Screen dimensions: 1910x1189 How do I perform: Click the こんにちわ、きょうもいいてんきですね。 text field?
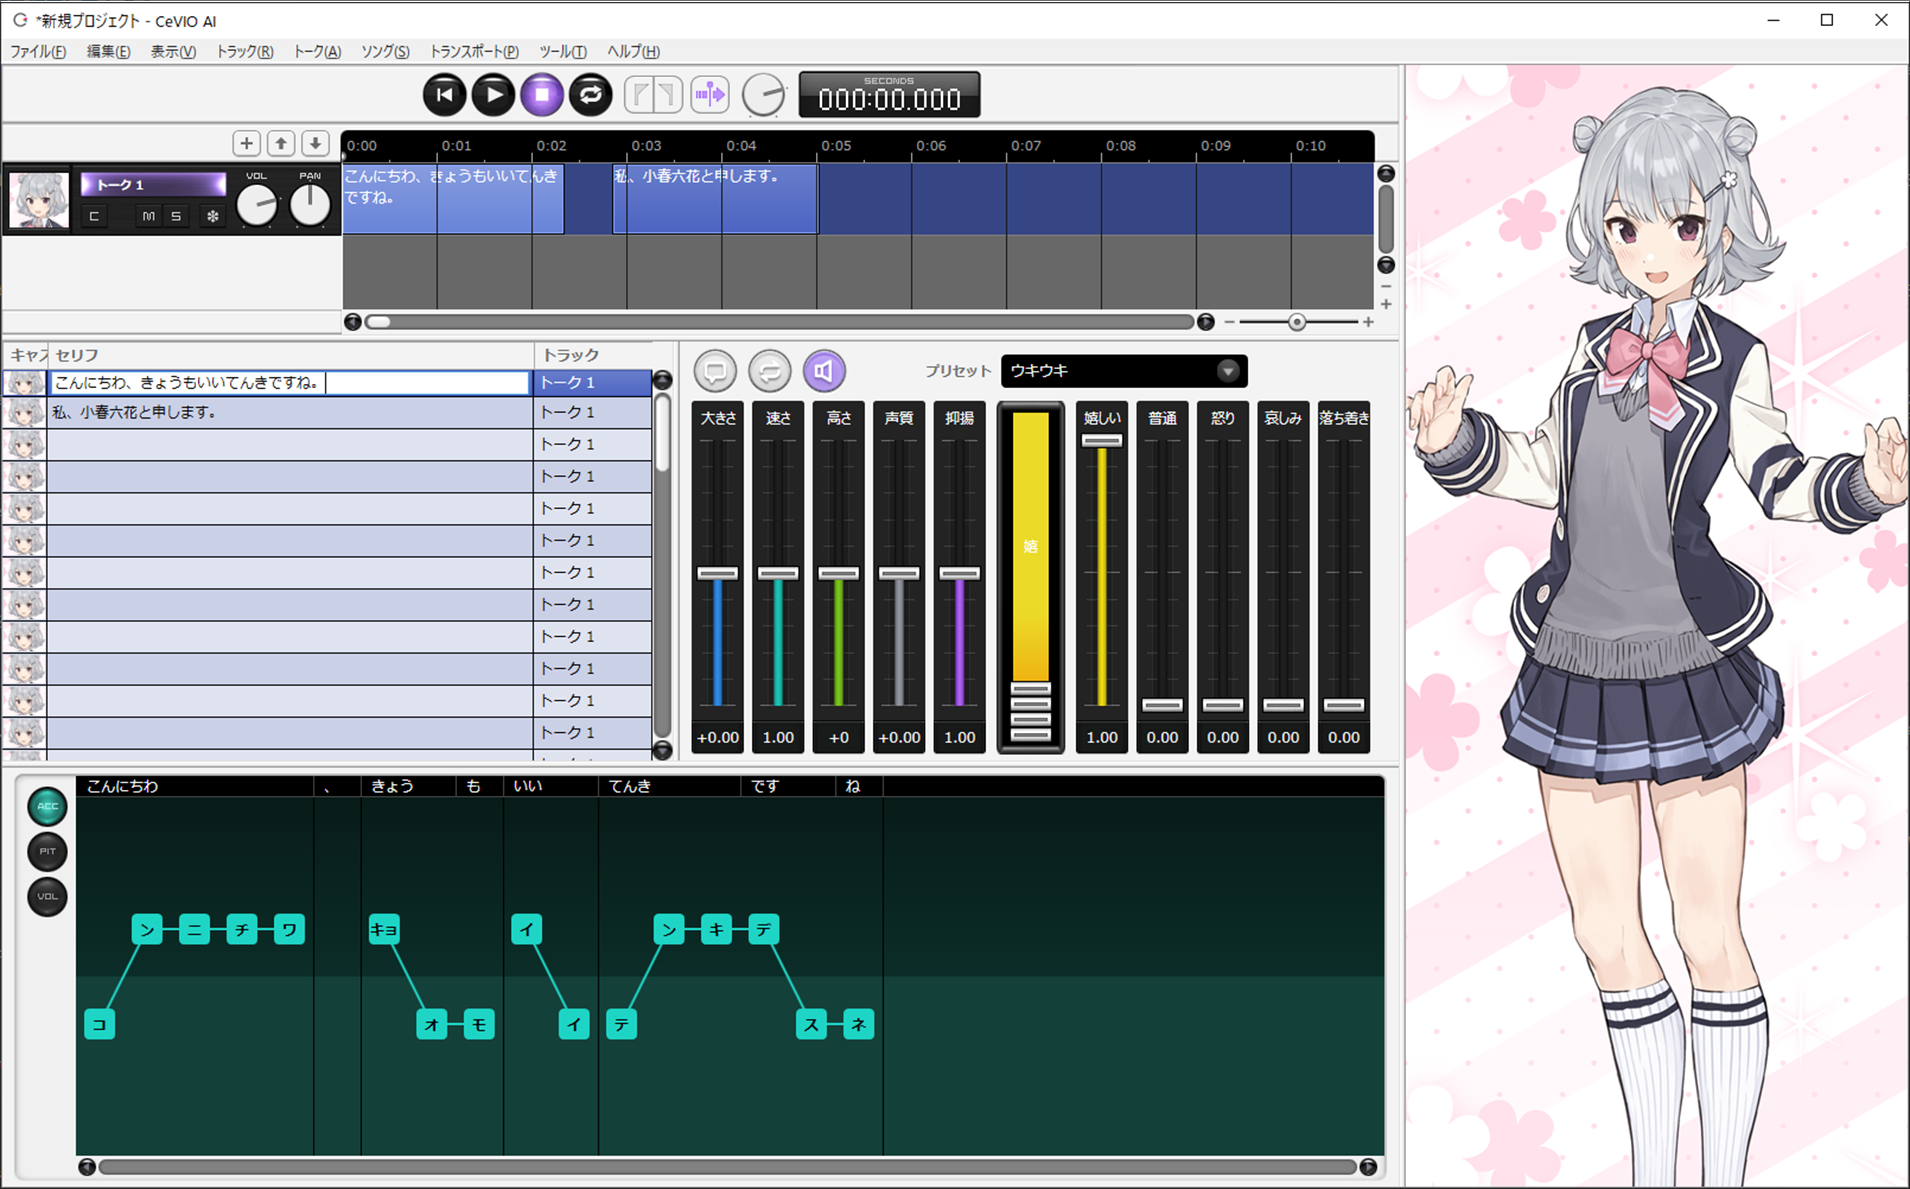click(290, 382)
